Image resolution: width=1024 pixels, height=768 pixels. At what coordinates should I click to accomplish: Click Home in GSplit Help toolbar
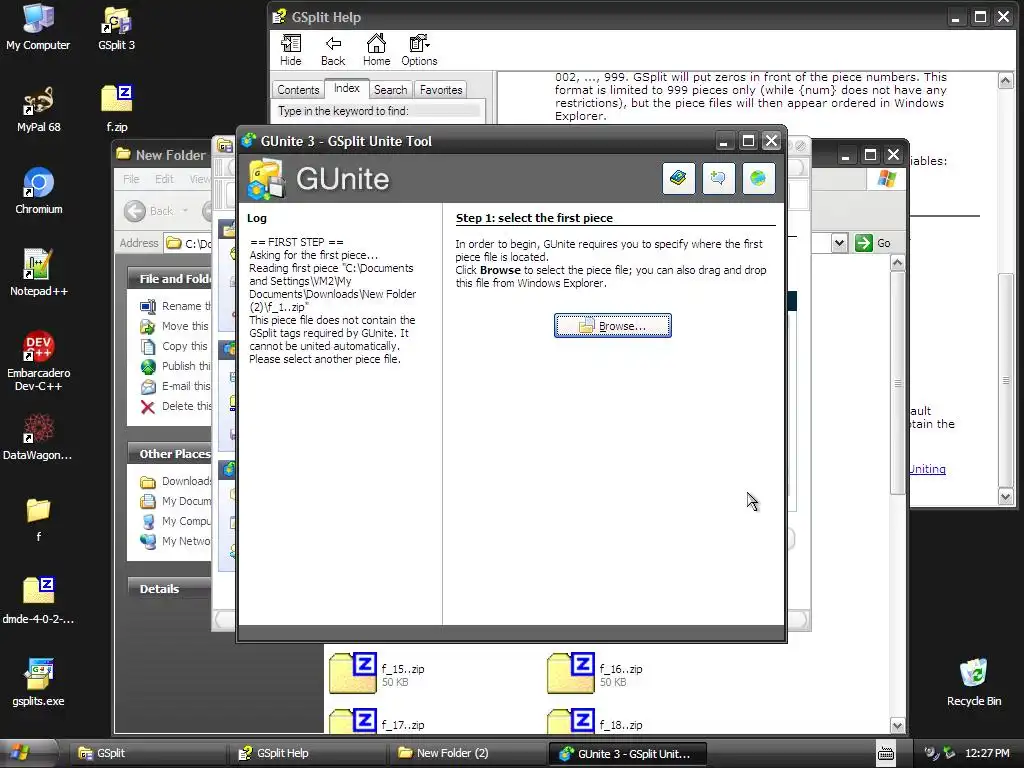coord(376,50)
